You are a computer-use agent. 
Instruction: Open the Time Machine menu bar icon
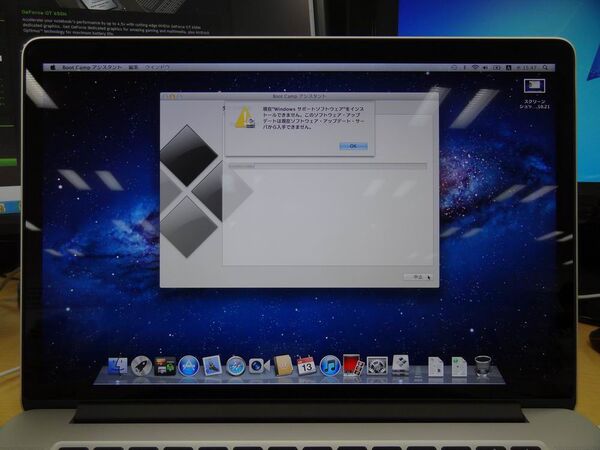[454, 67]
